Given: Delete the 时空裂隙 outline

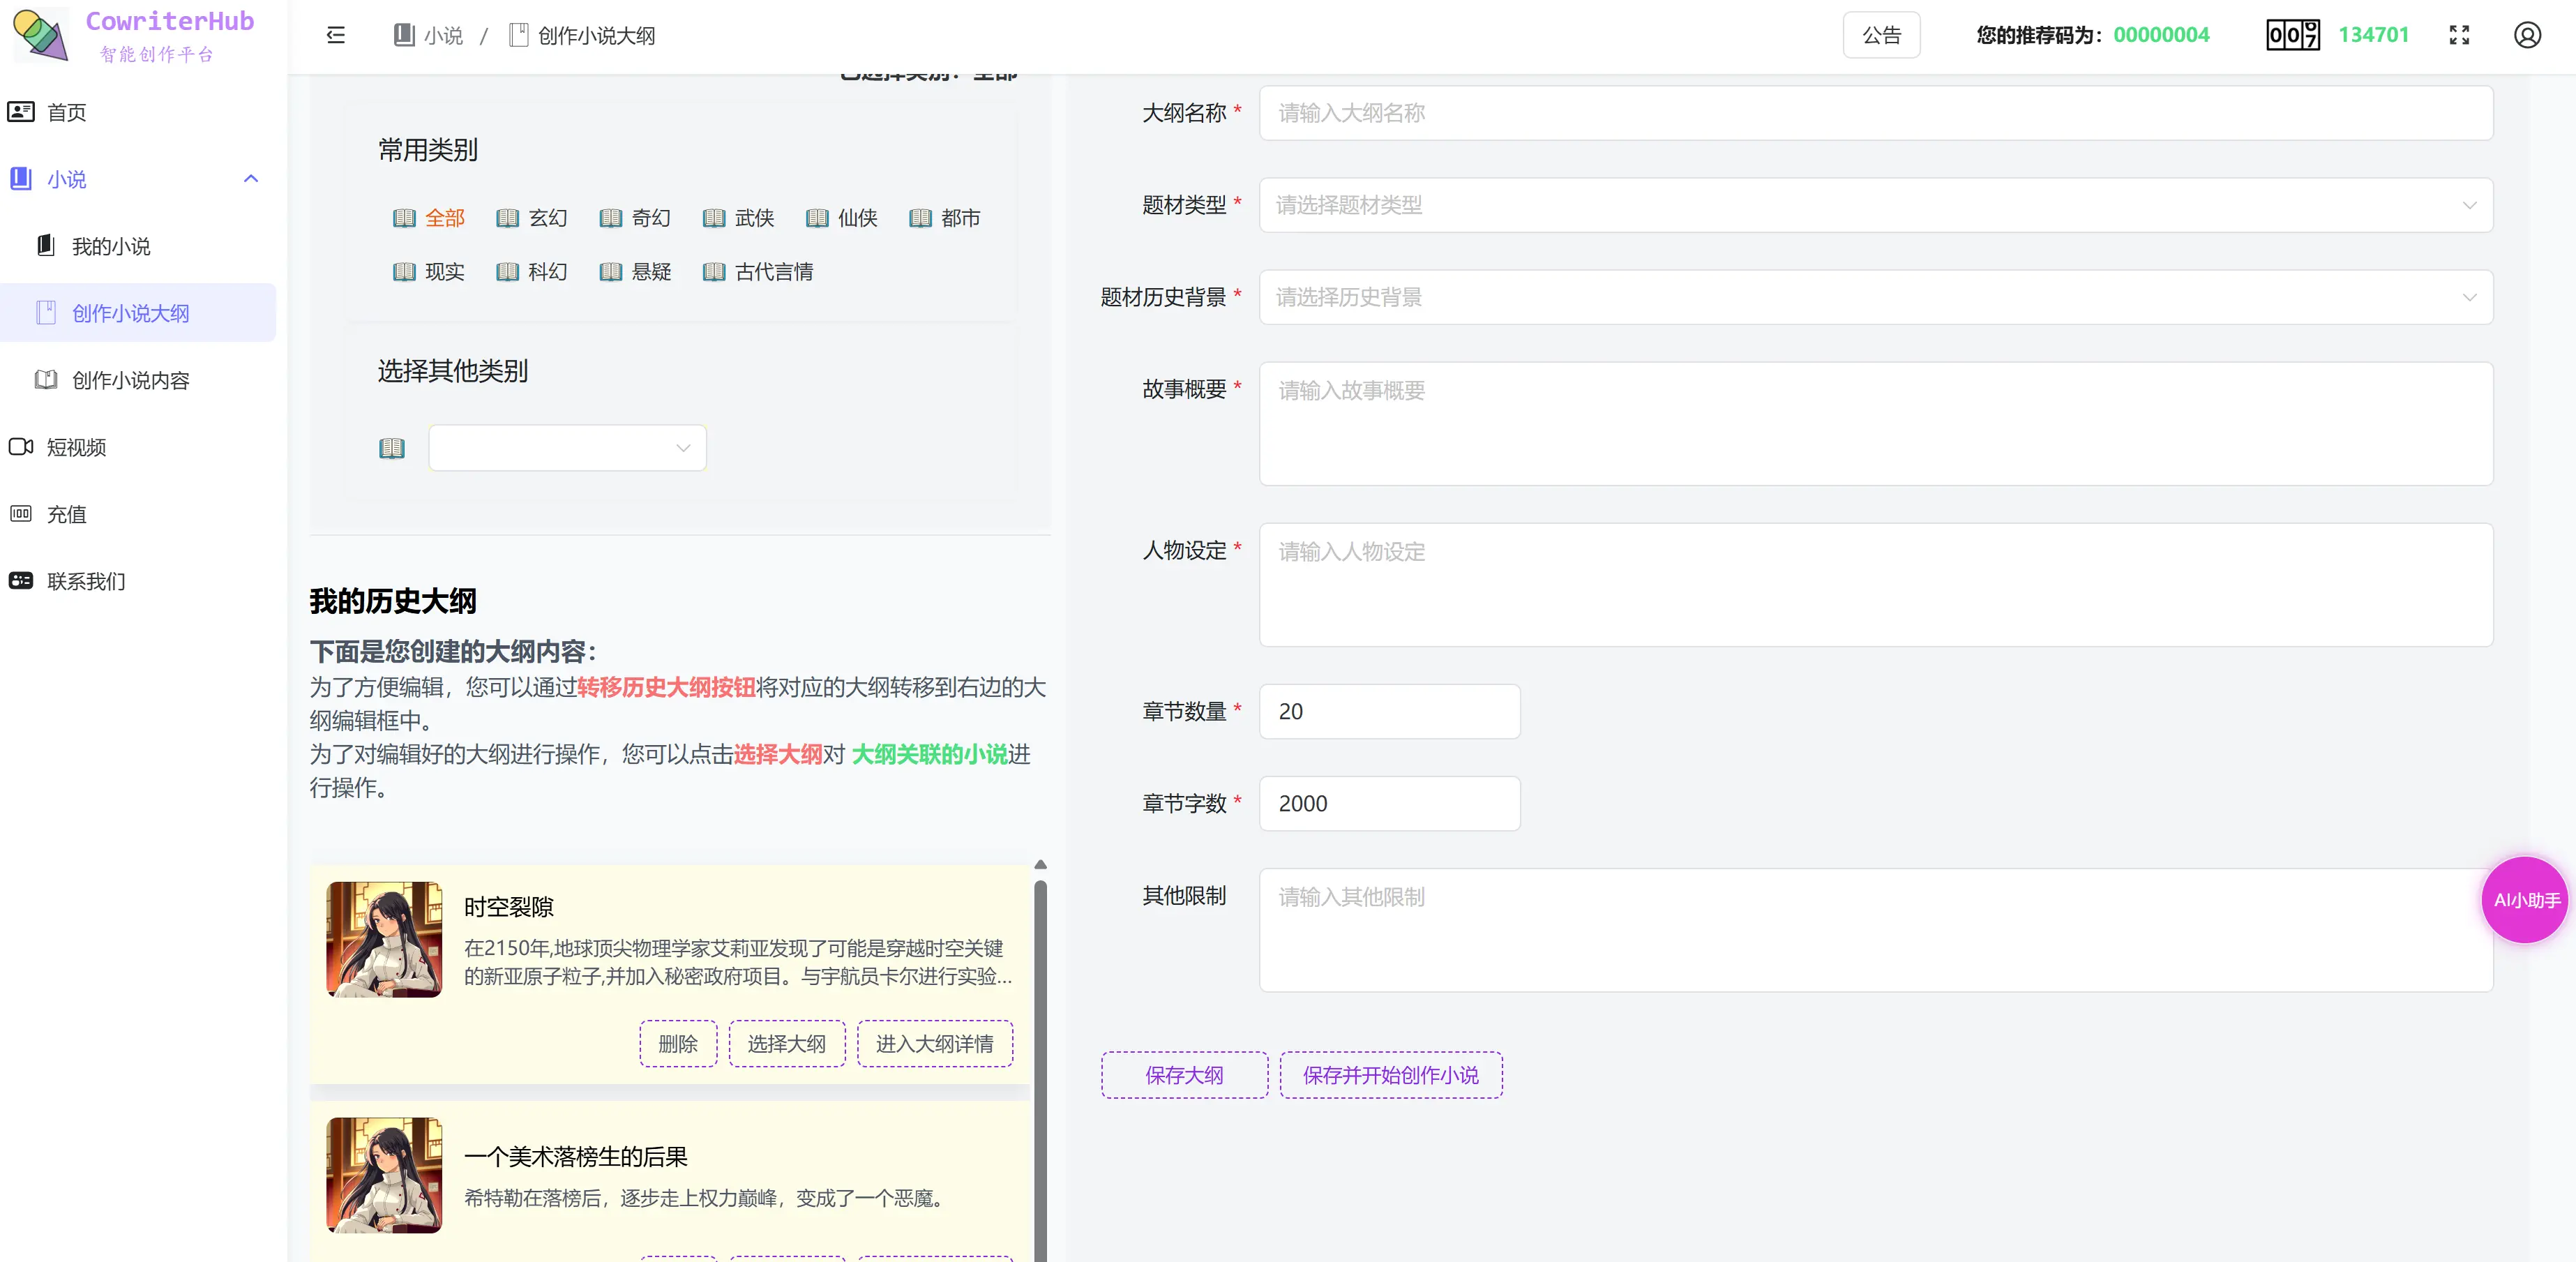Looking at the screenshot, I should click(678, 1044).
